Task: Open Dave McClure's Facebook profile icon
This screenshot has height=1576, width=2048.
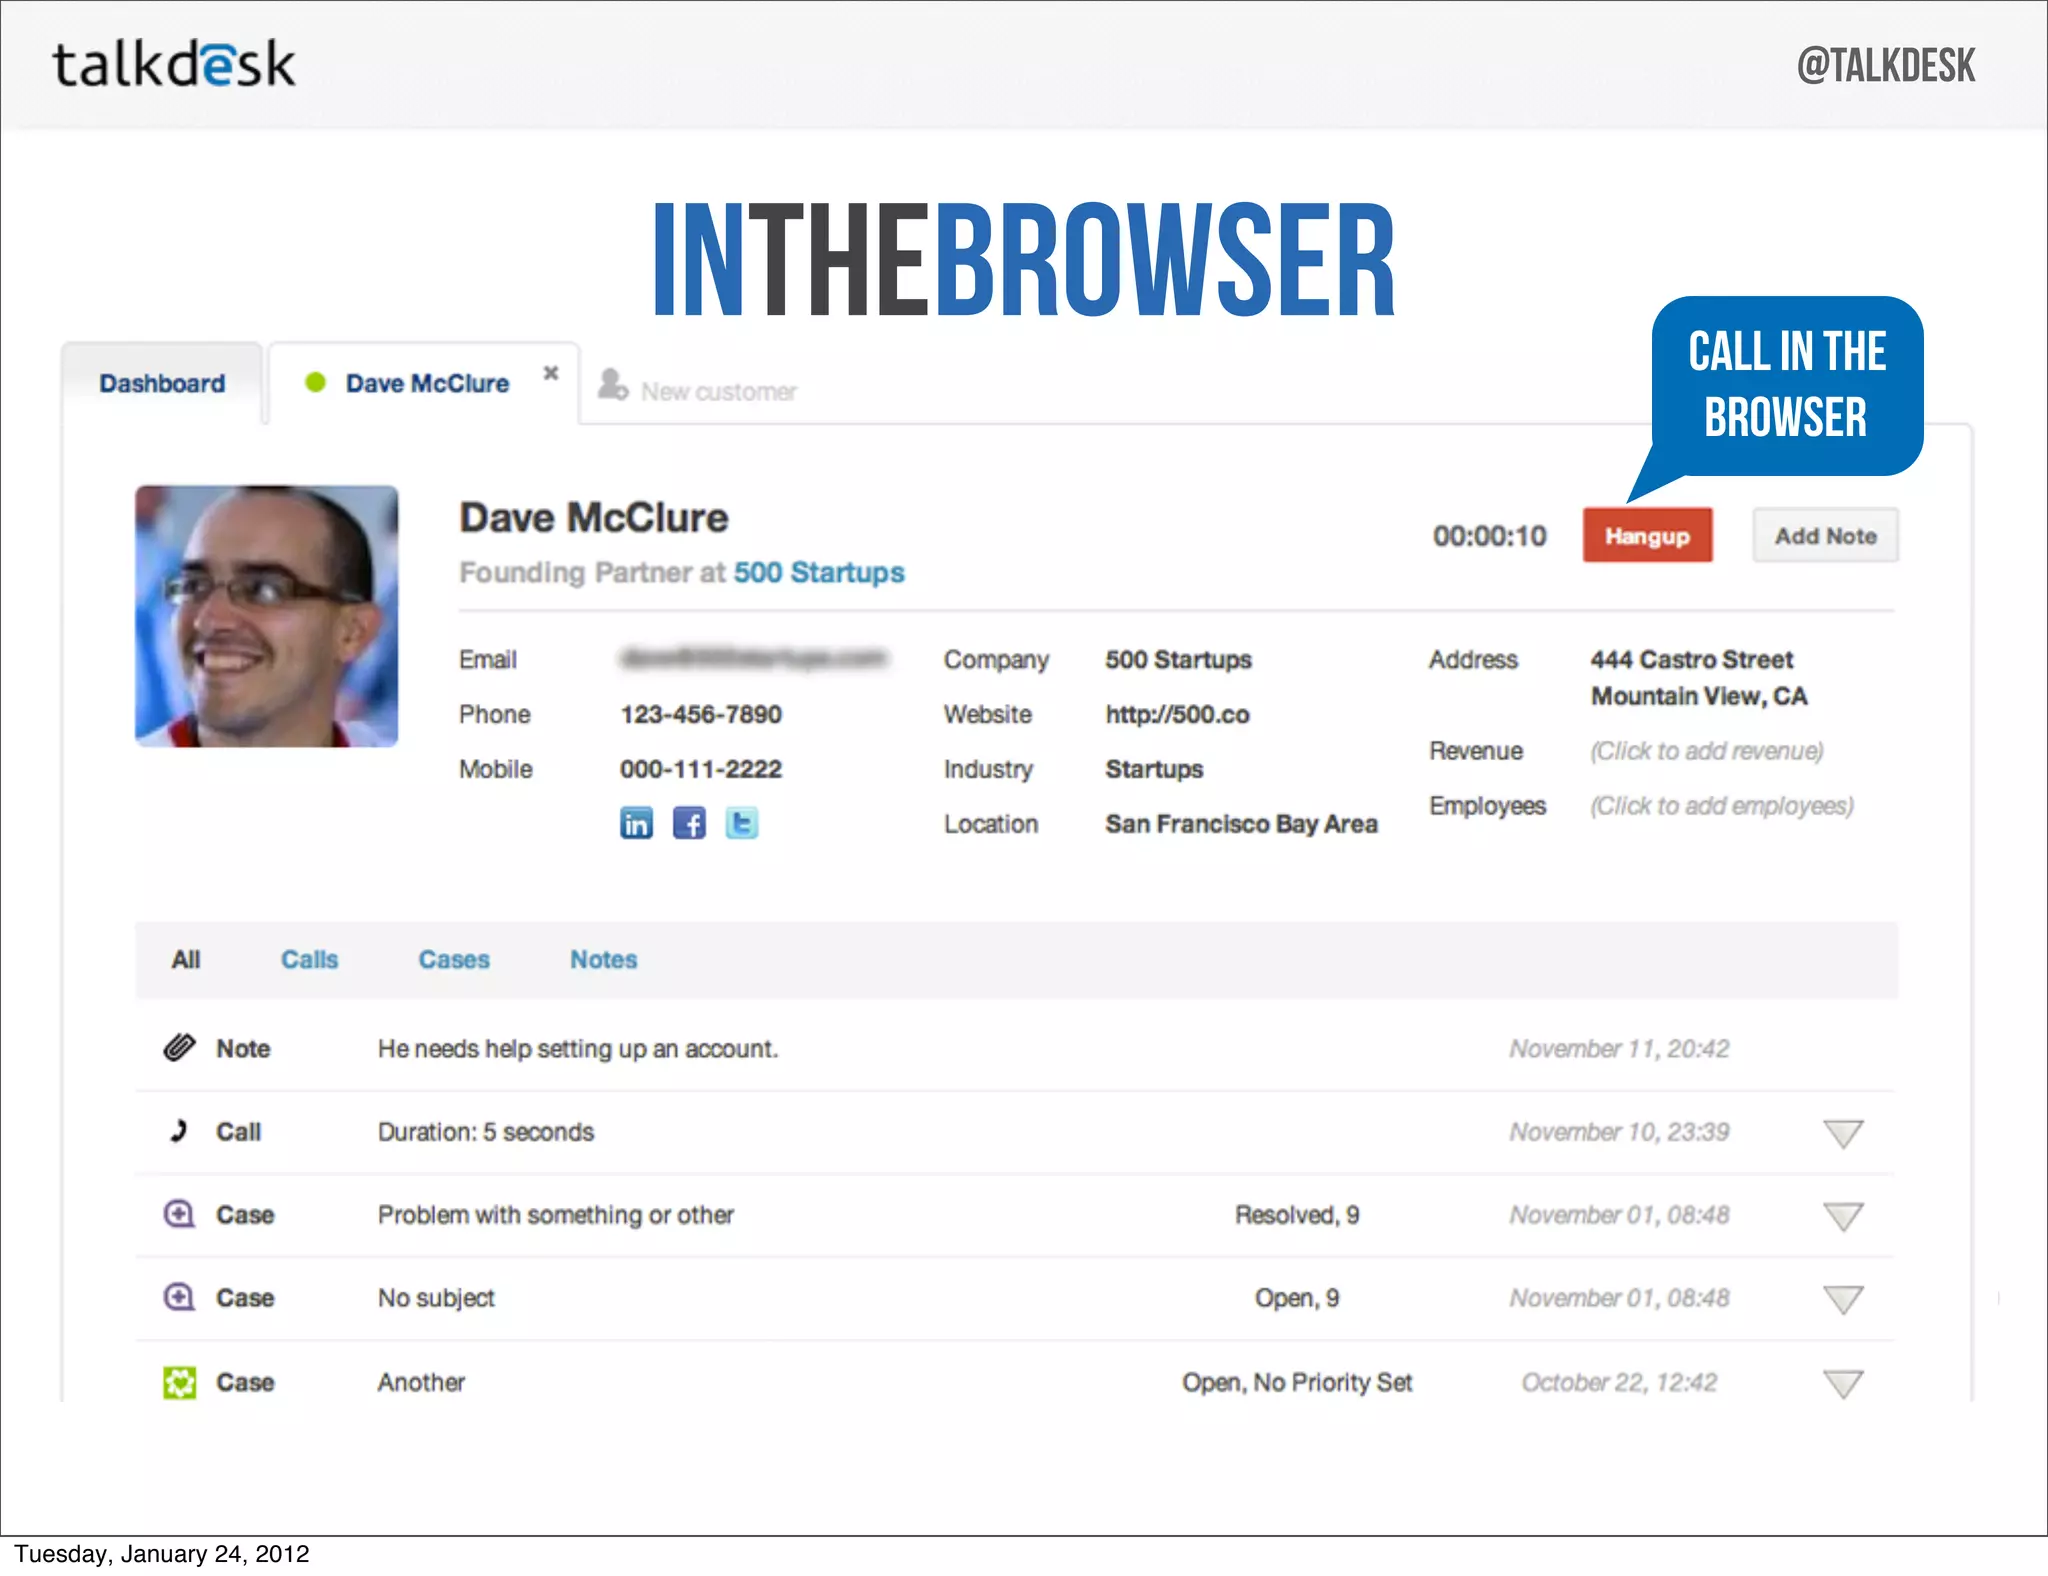Action: pos(689,823)
